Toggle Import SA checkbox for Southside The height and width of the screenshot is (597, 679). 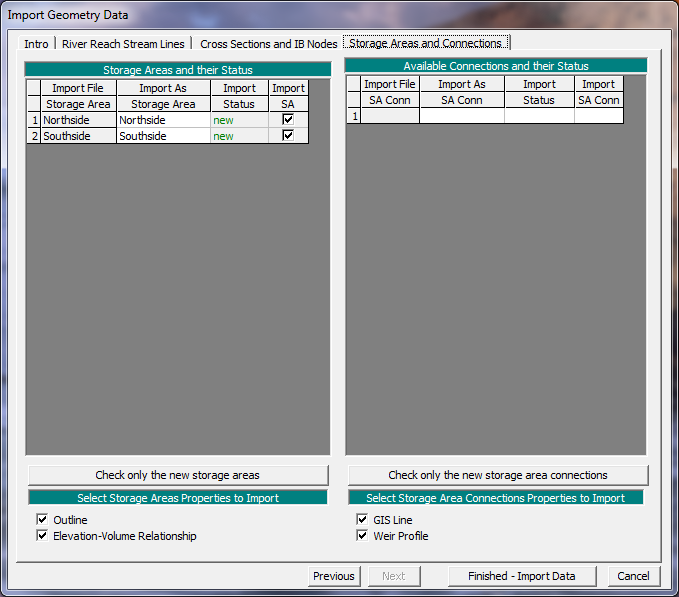[x=288, y=136]
